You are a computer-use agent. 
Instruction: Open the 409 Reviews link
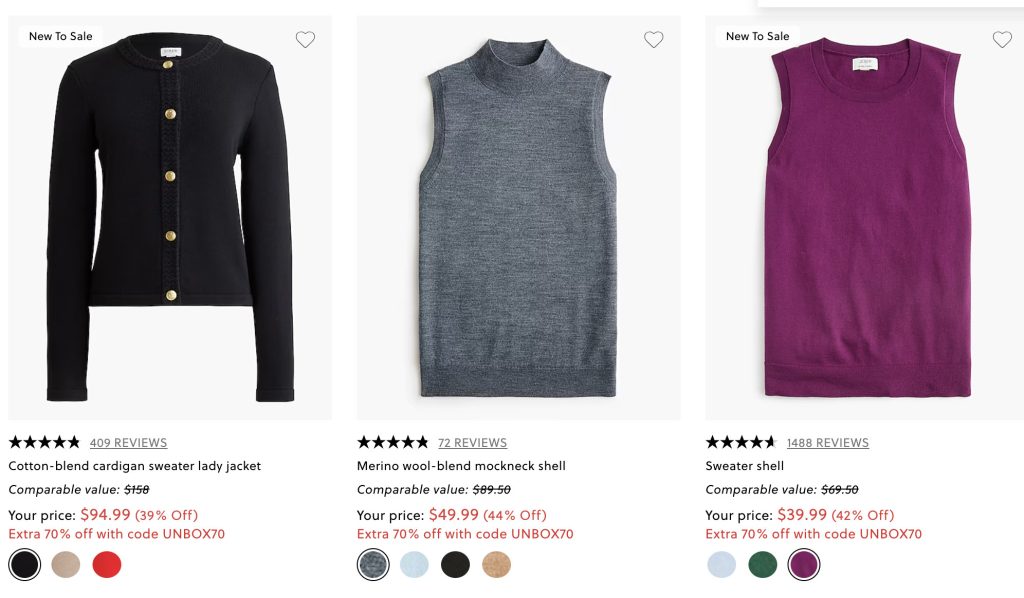click(x=128, y=443)
